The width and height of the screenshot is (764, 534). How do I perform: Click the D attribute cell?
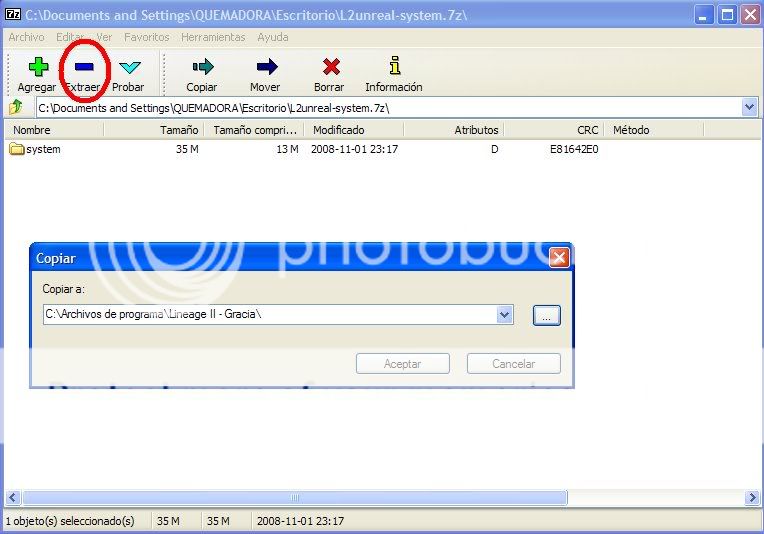click(x=495, y=149)
